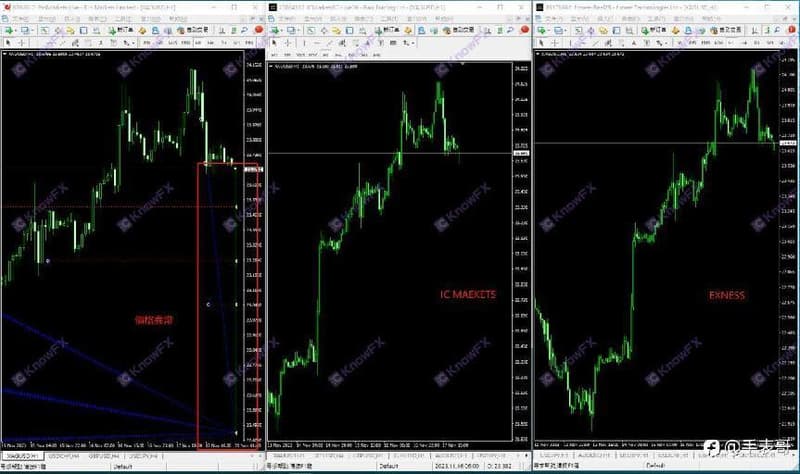Toggle H1 timeframe in left MT4 window
The image size is (800, 474).
[199, 42]
